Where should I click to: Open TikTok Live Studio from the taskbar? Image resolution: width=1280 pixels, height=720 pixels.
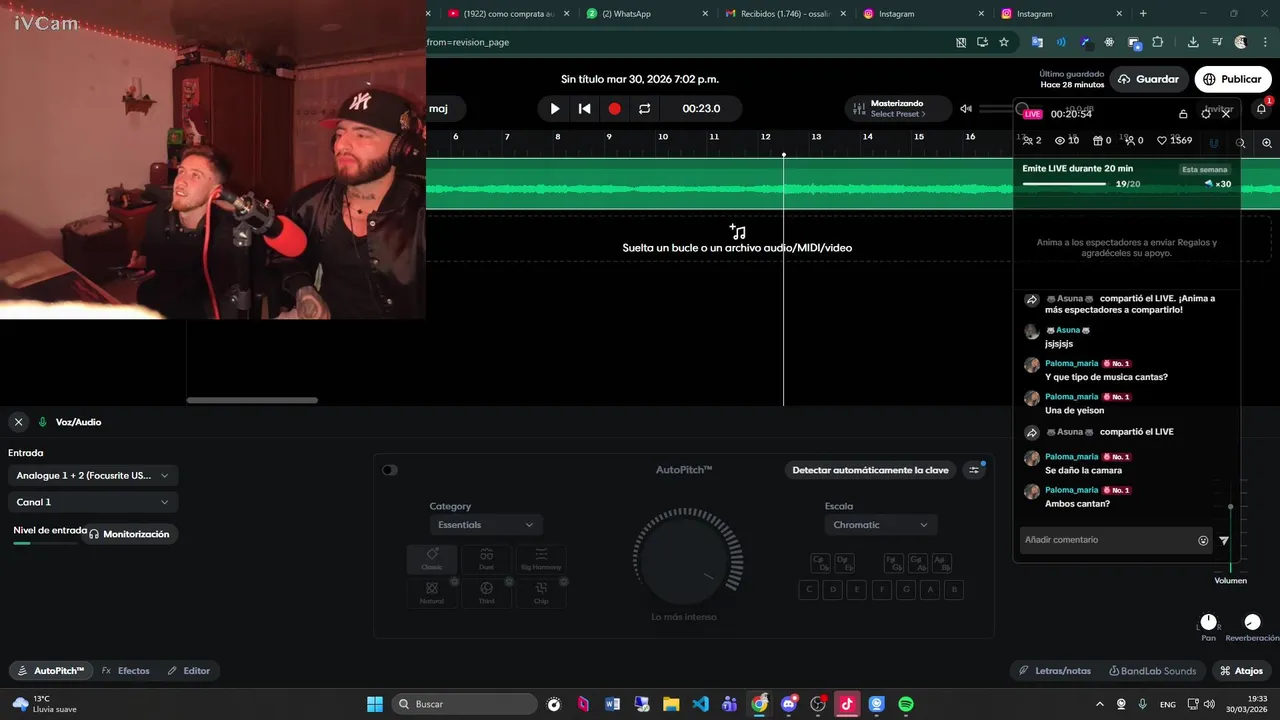(x=847, y=704)
